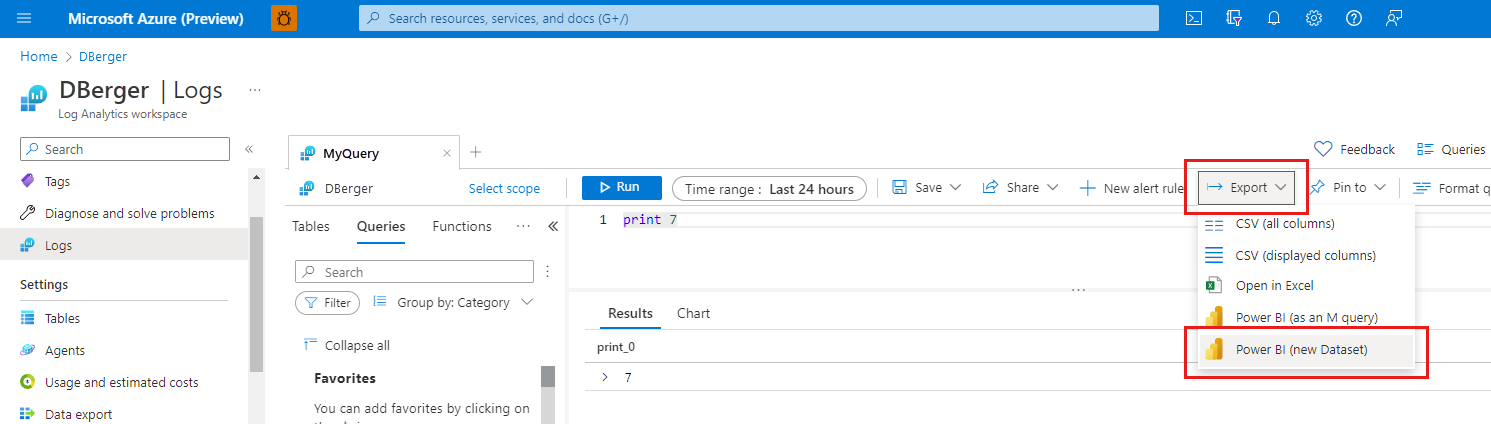Viewport: 1491px width, 424px height.
Task: Type in the Azure global search box
Action: (758, 18)
